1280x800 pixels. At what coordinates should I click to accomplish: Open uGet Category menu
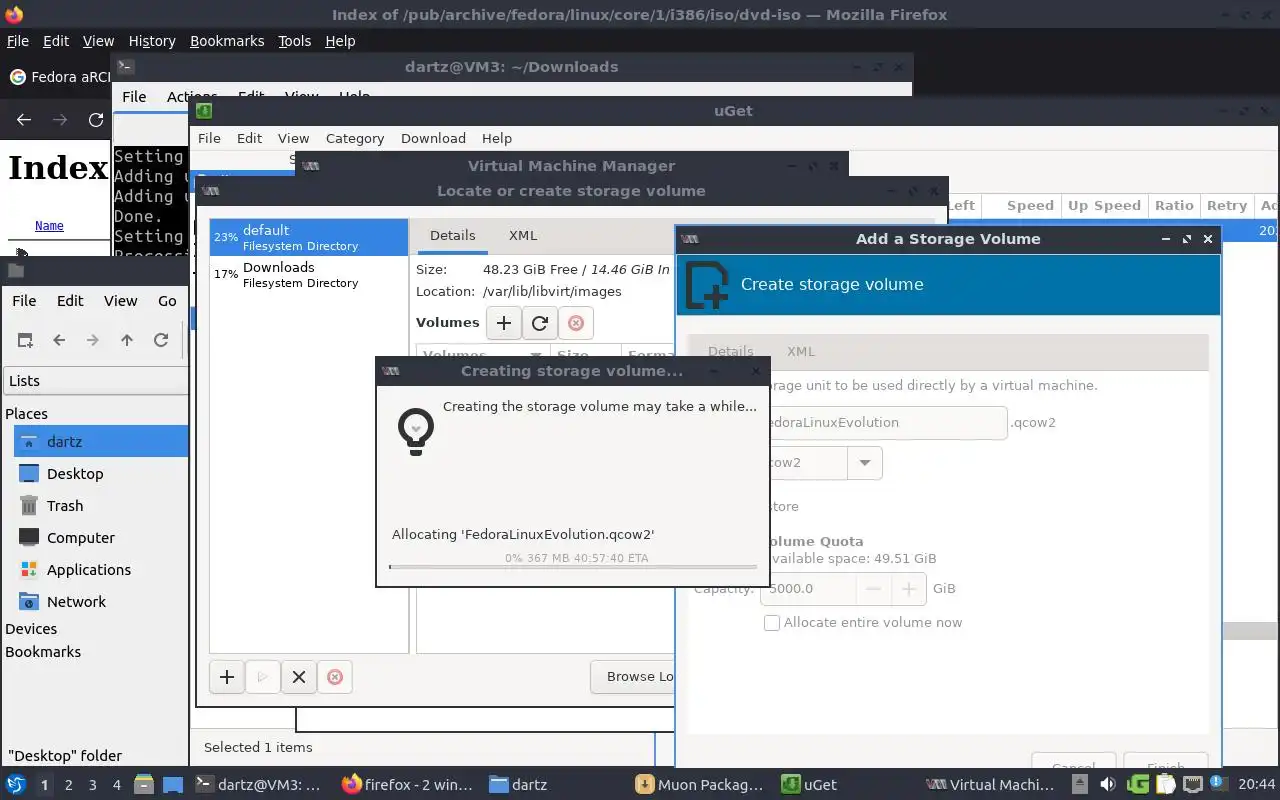(355, 138)
